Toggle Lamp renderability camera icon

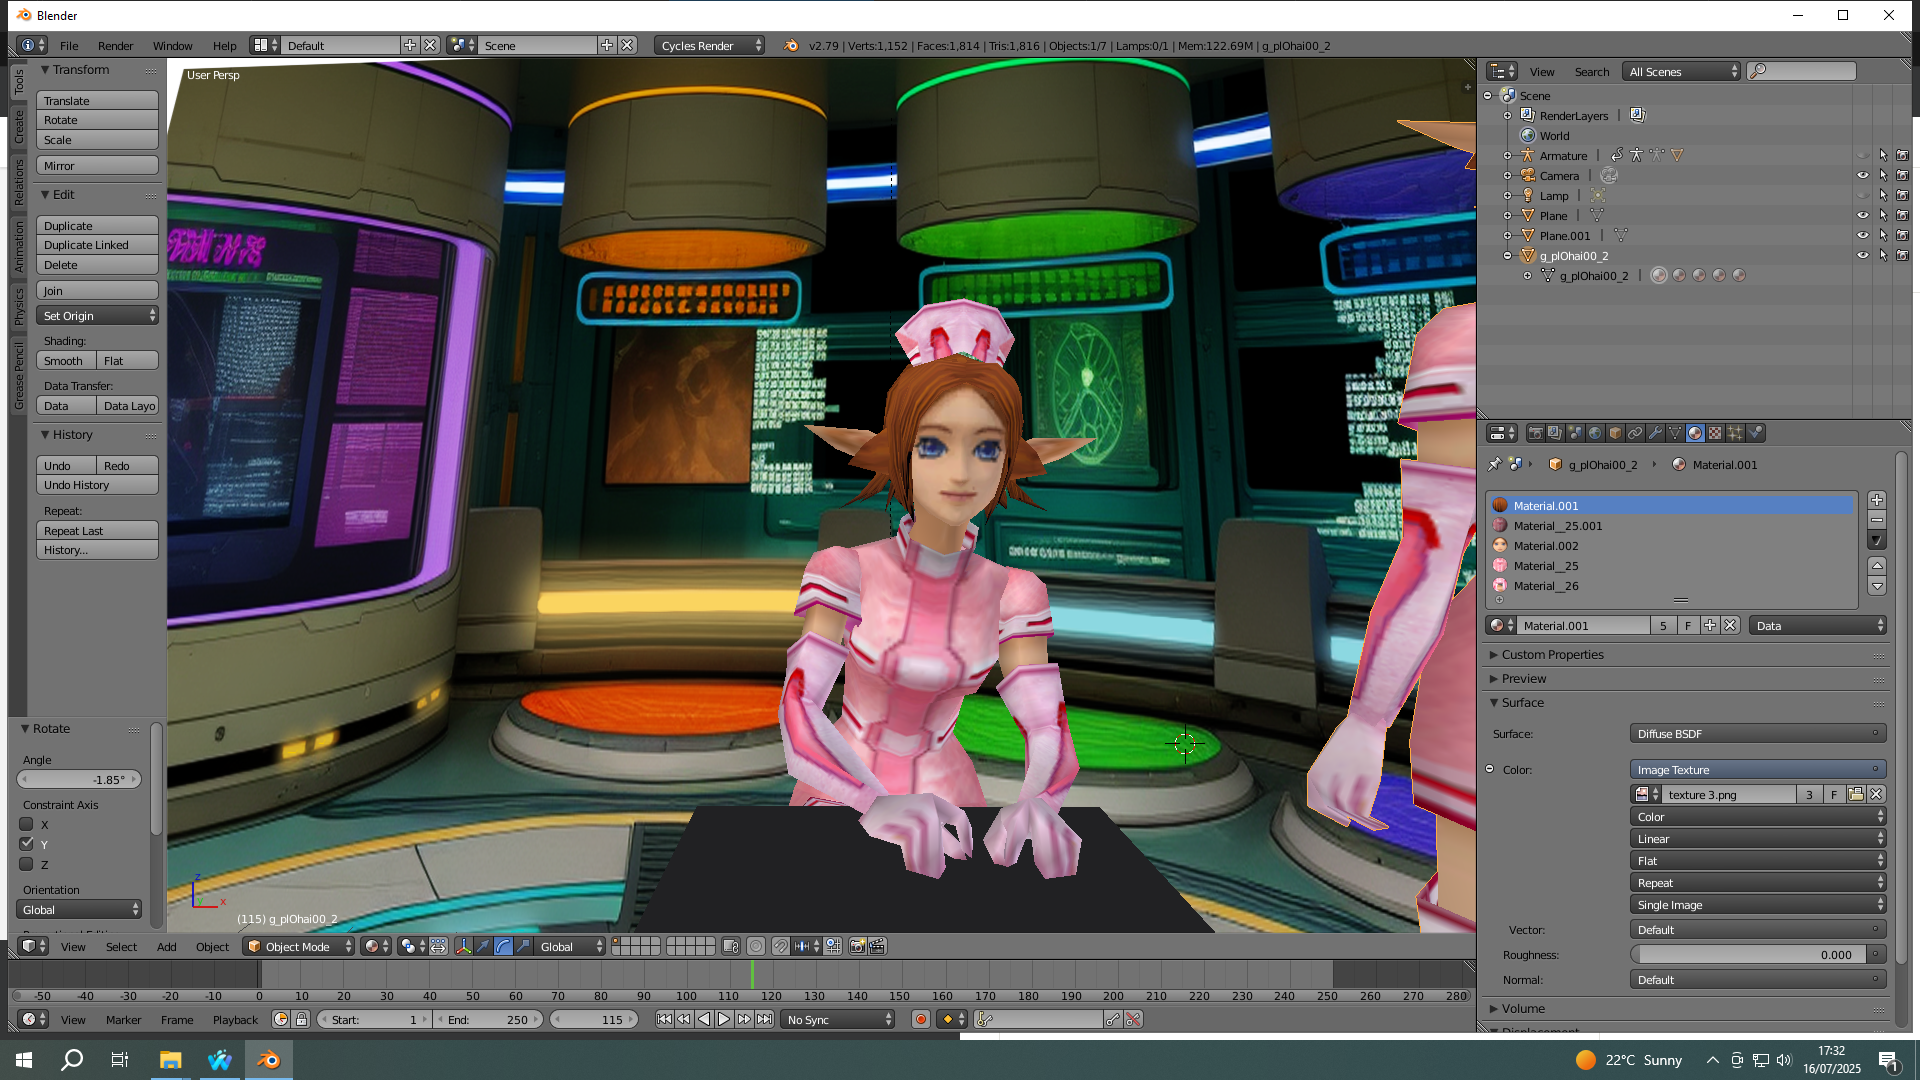[1902, 195]
